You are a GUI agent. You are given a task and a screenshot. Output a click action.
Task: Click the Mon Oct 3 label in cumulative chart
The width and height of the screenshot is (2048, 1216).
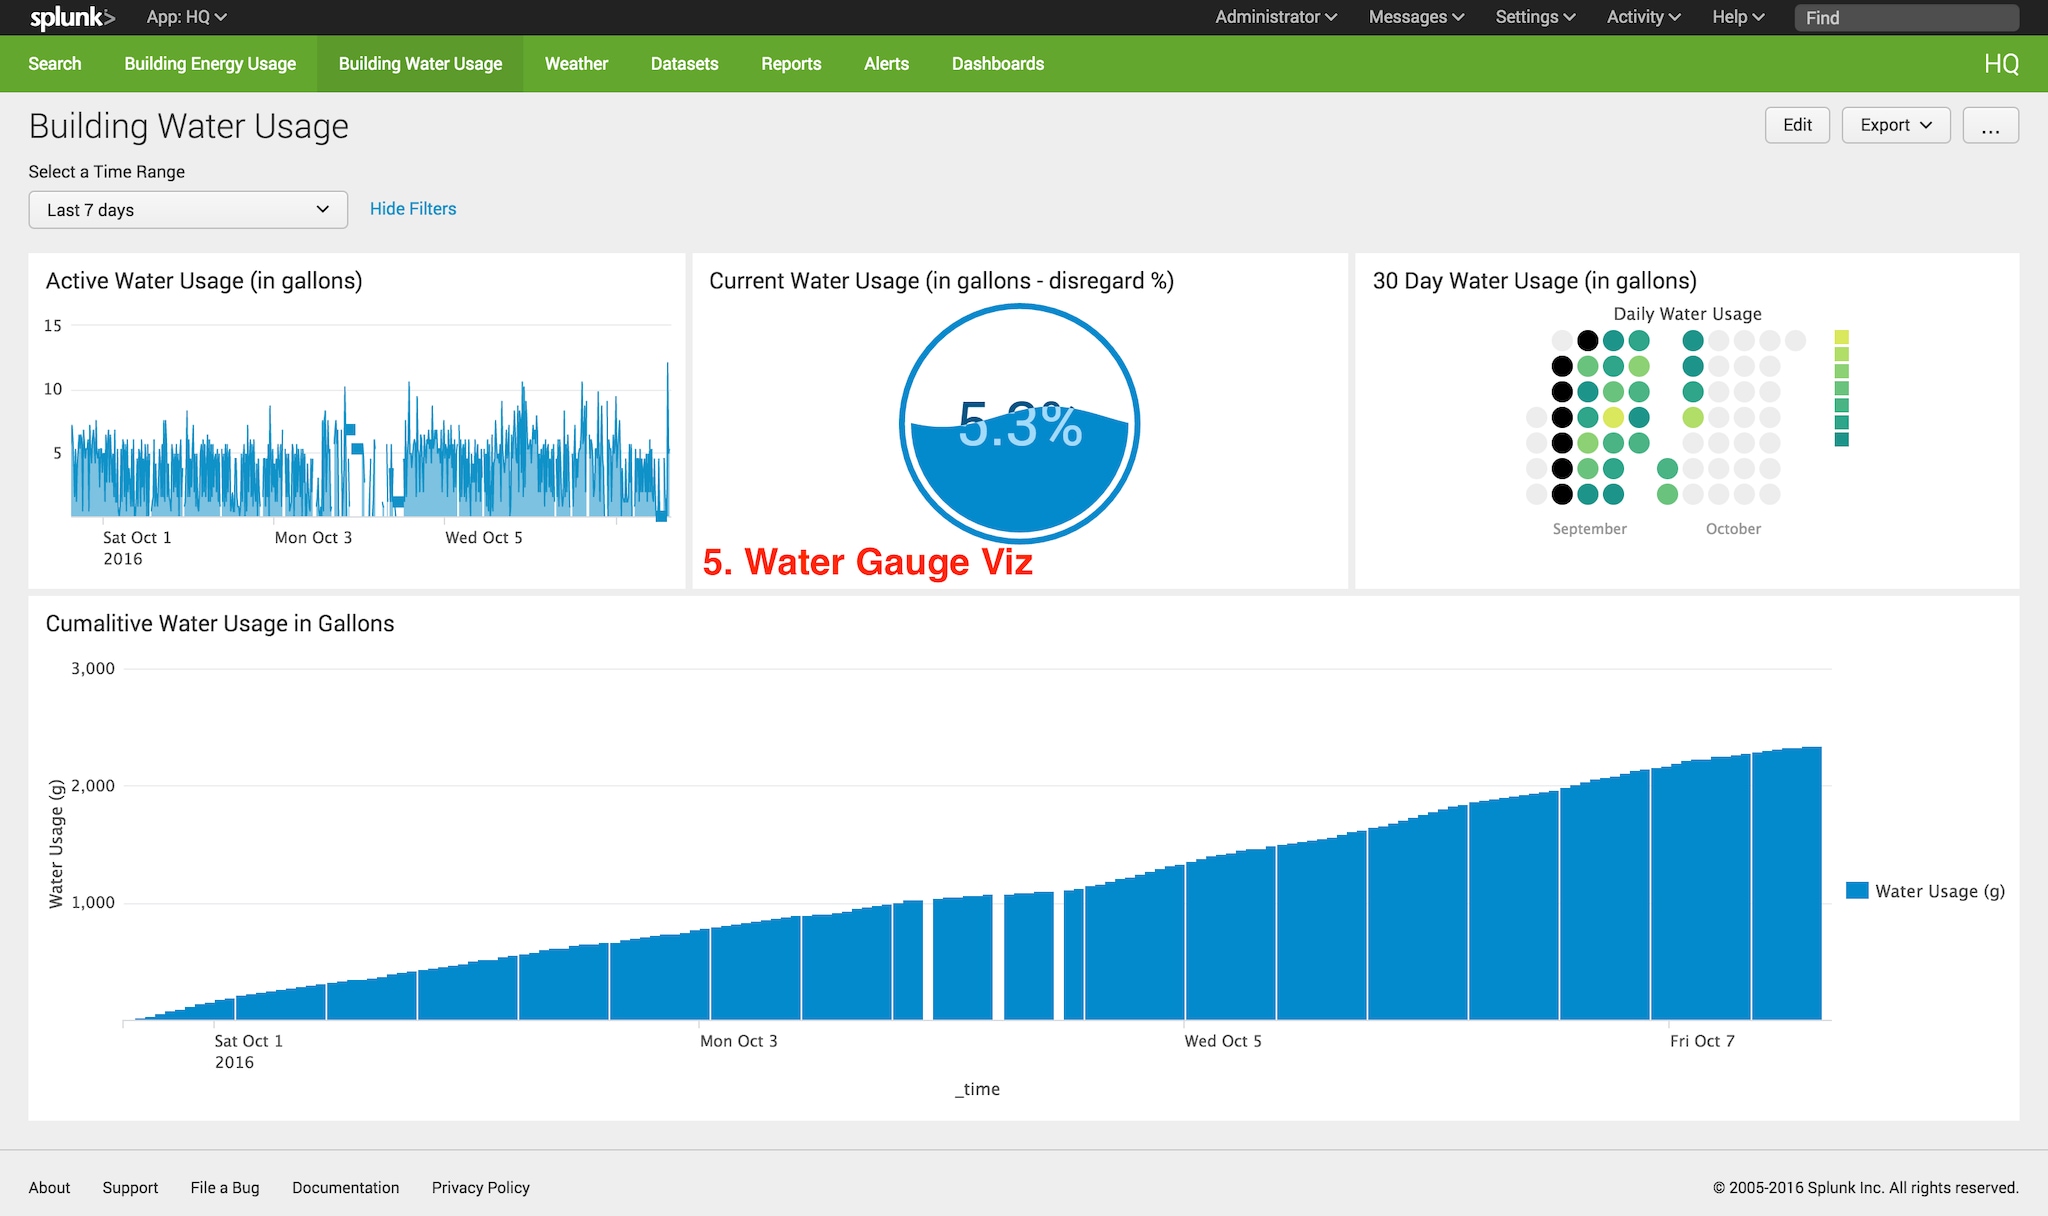(x=738, y=1041)
